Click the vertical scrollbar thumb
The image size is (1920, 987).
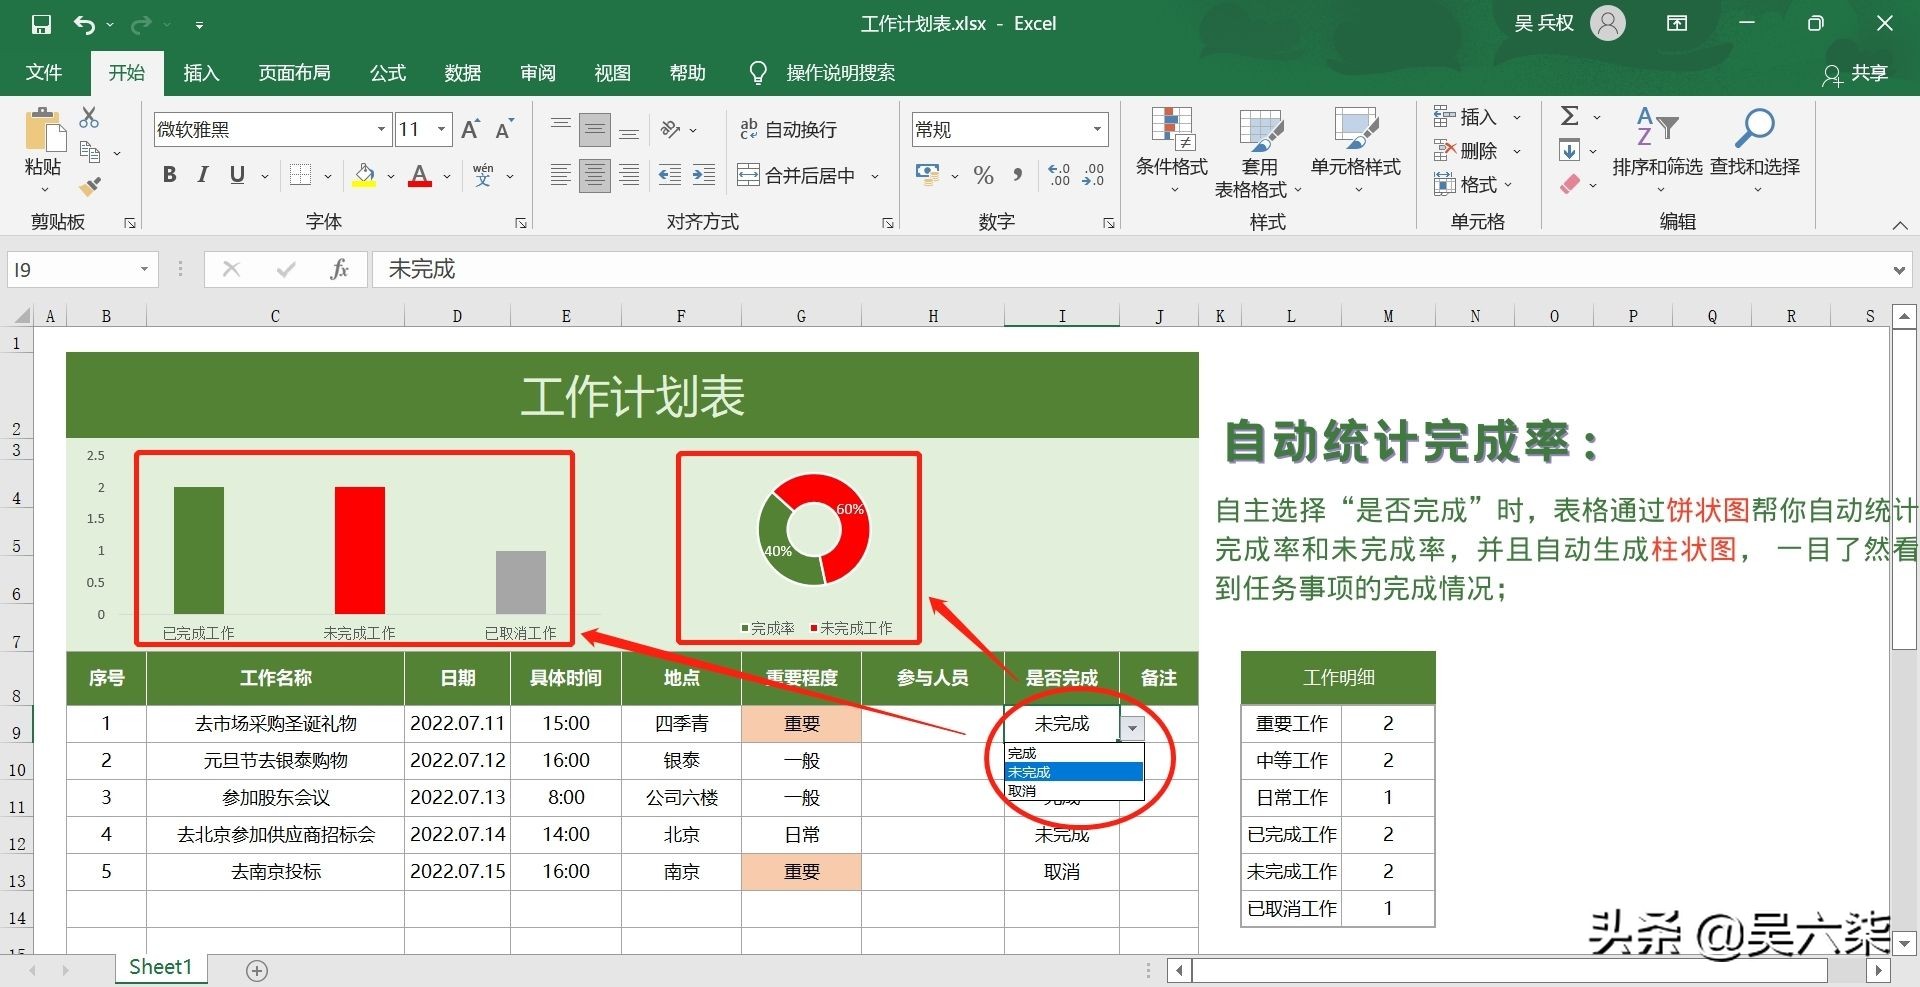click(x=1904, y=490)
